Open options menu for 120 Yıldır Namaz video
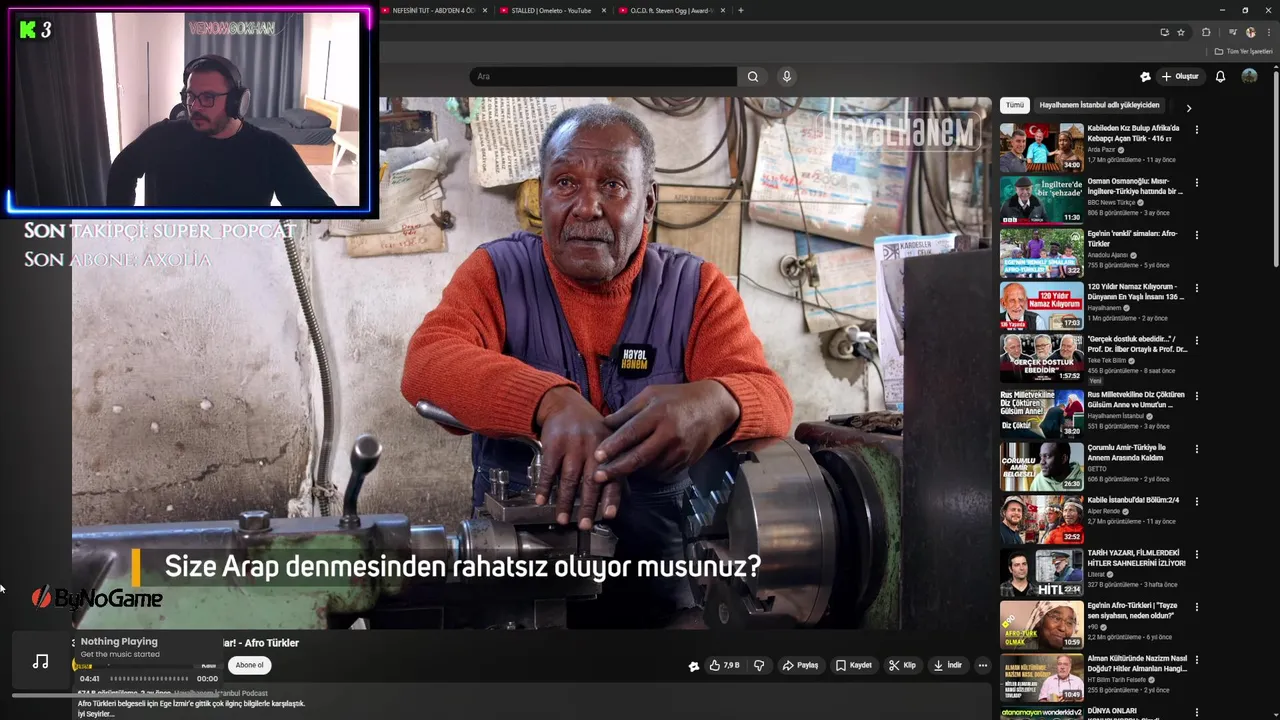This screenshot has width=1280, height=720. tap(1197, 288)
